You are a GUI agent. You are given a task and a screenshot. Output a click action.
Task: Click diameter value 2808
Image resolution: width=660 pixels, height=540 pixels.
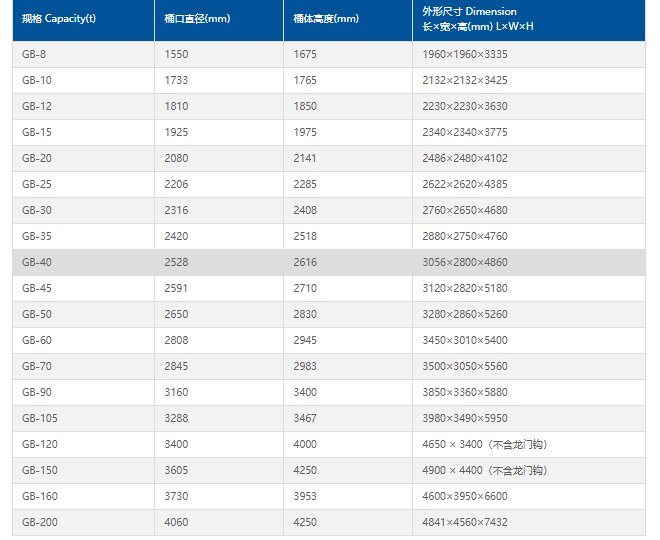(176, 340)
